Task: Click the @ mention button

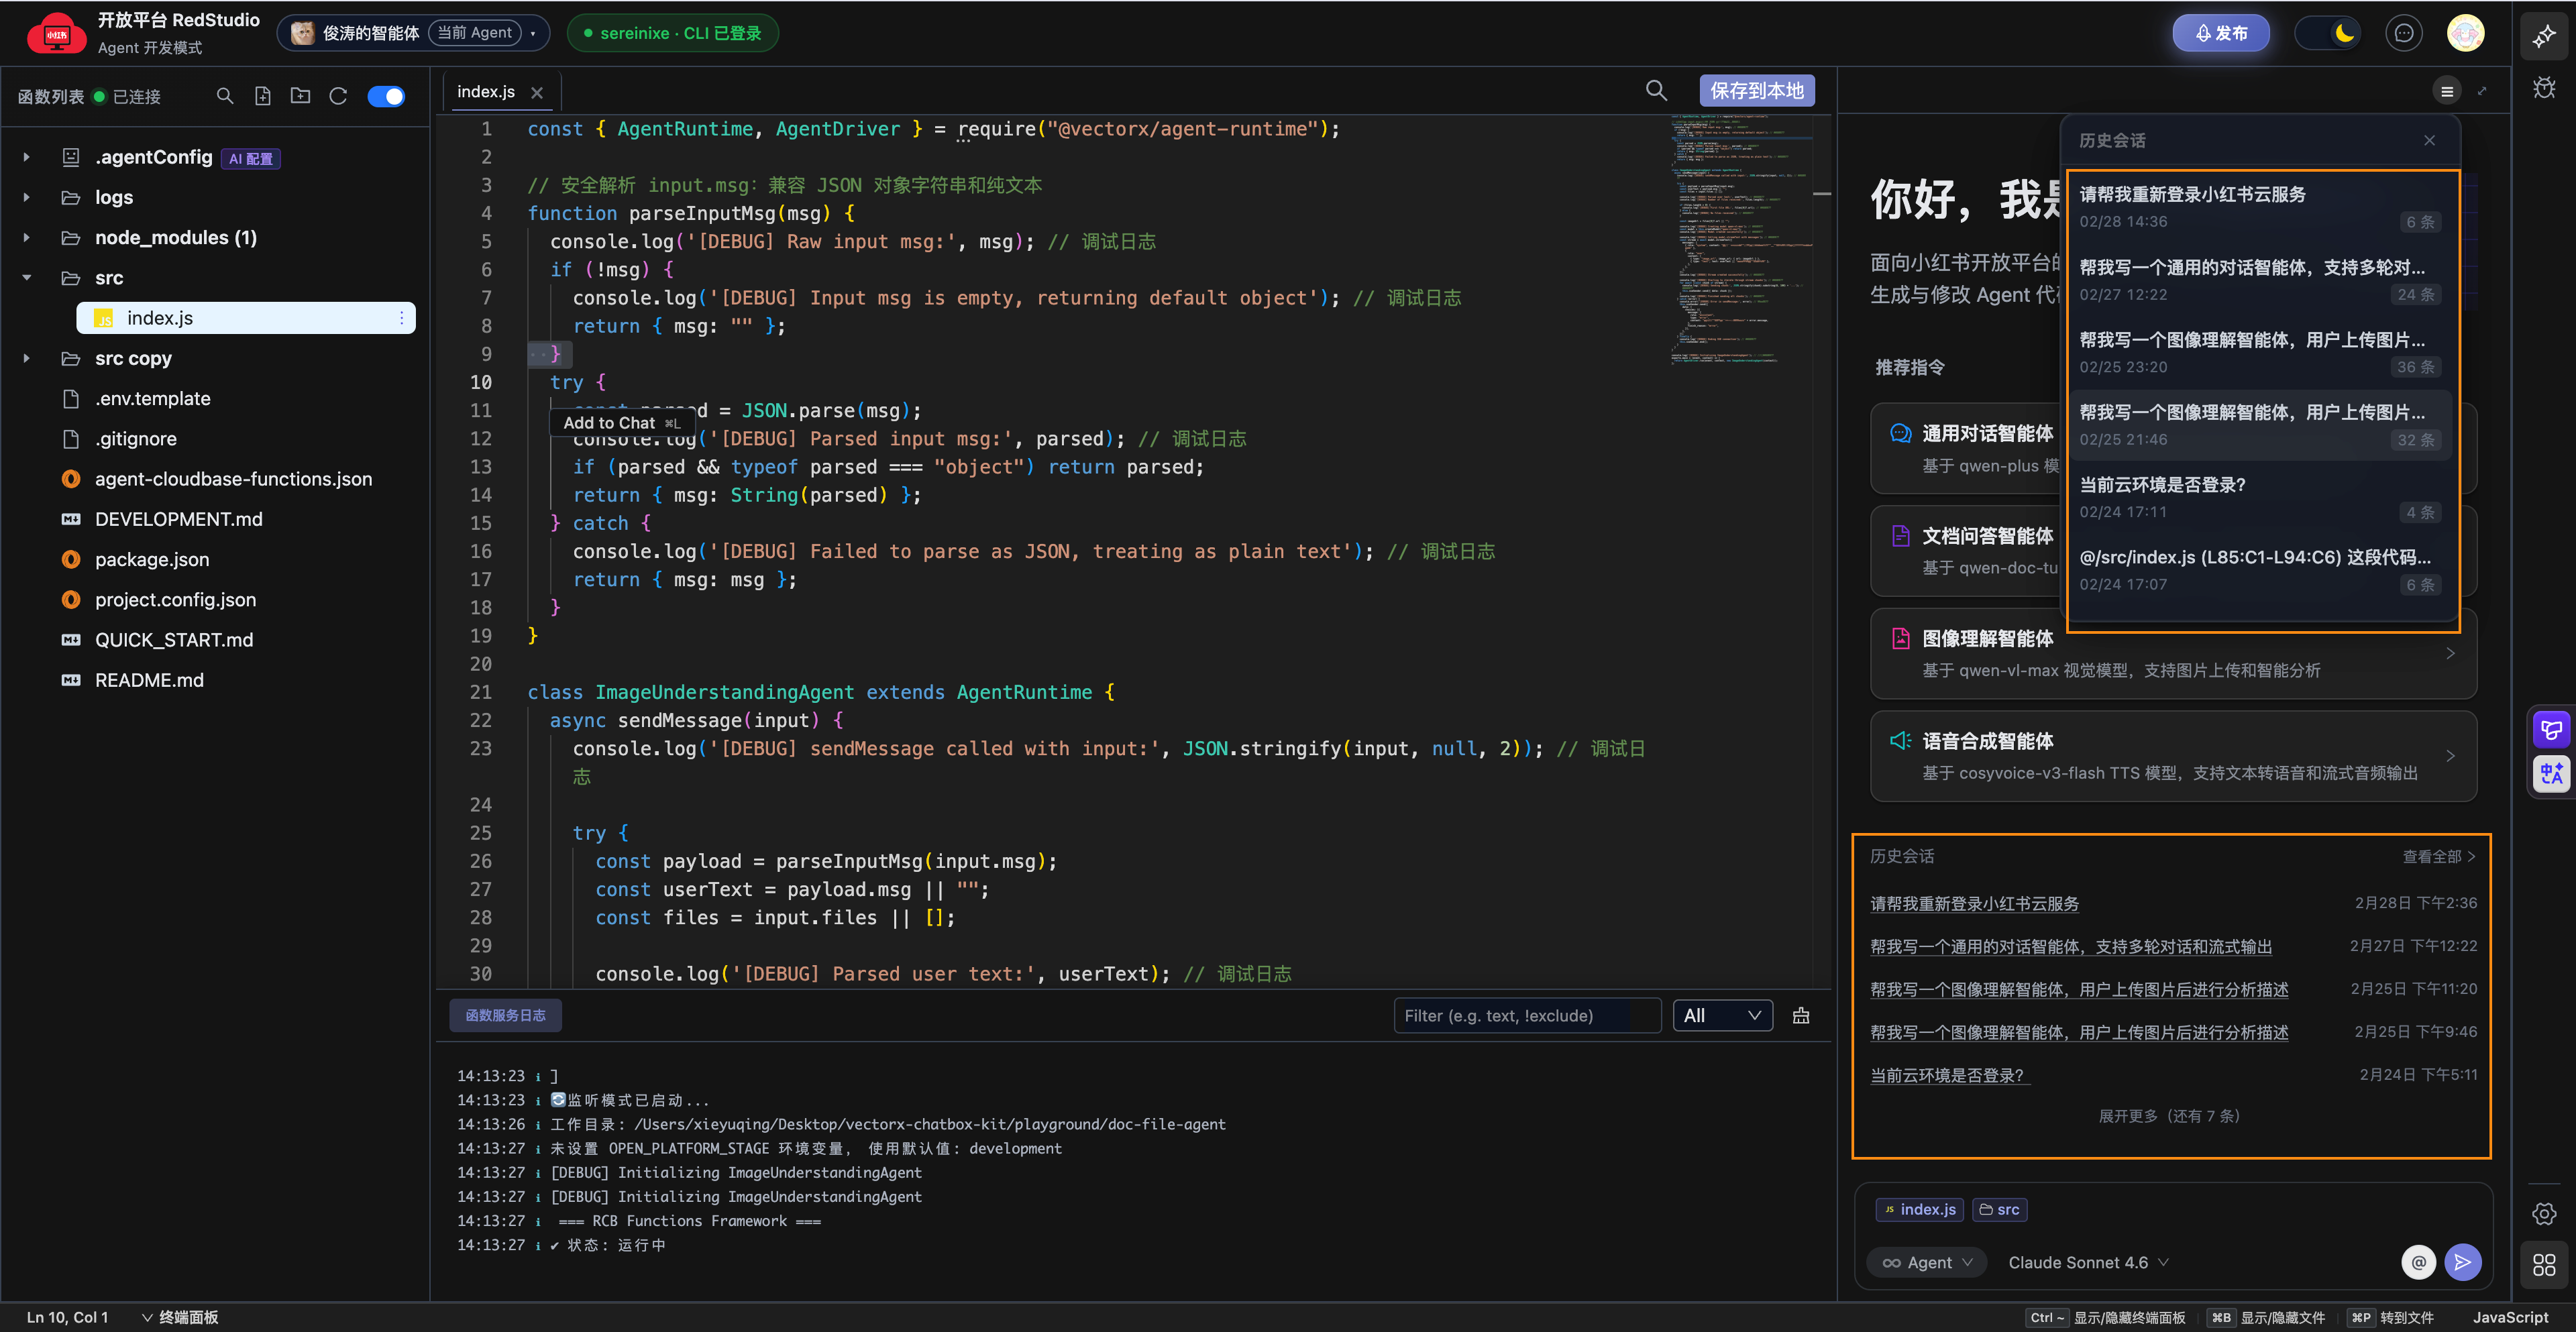Action: tap(2419, 1262)
